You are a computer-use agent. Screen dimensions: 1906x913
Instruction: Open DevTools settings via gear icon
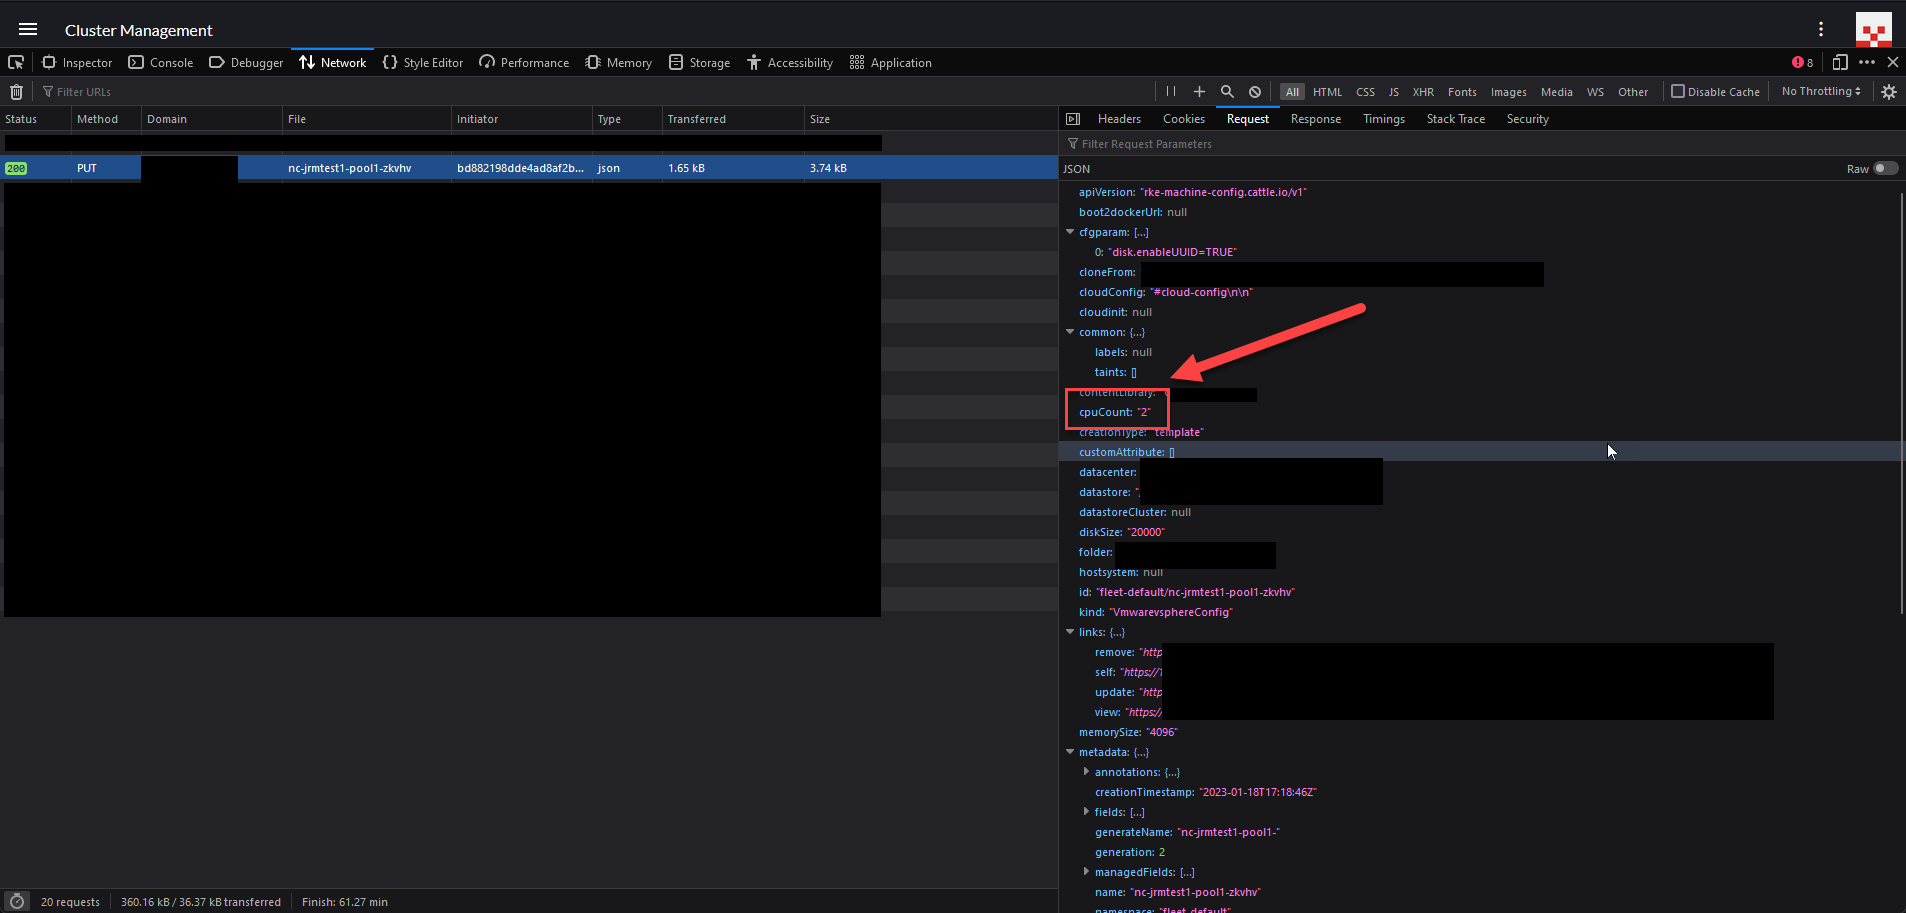(x=1889, y=91)
